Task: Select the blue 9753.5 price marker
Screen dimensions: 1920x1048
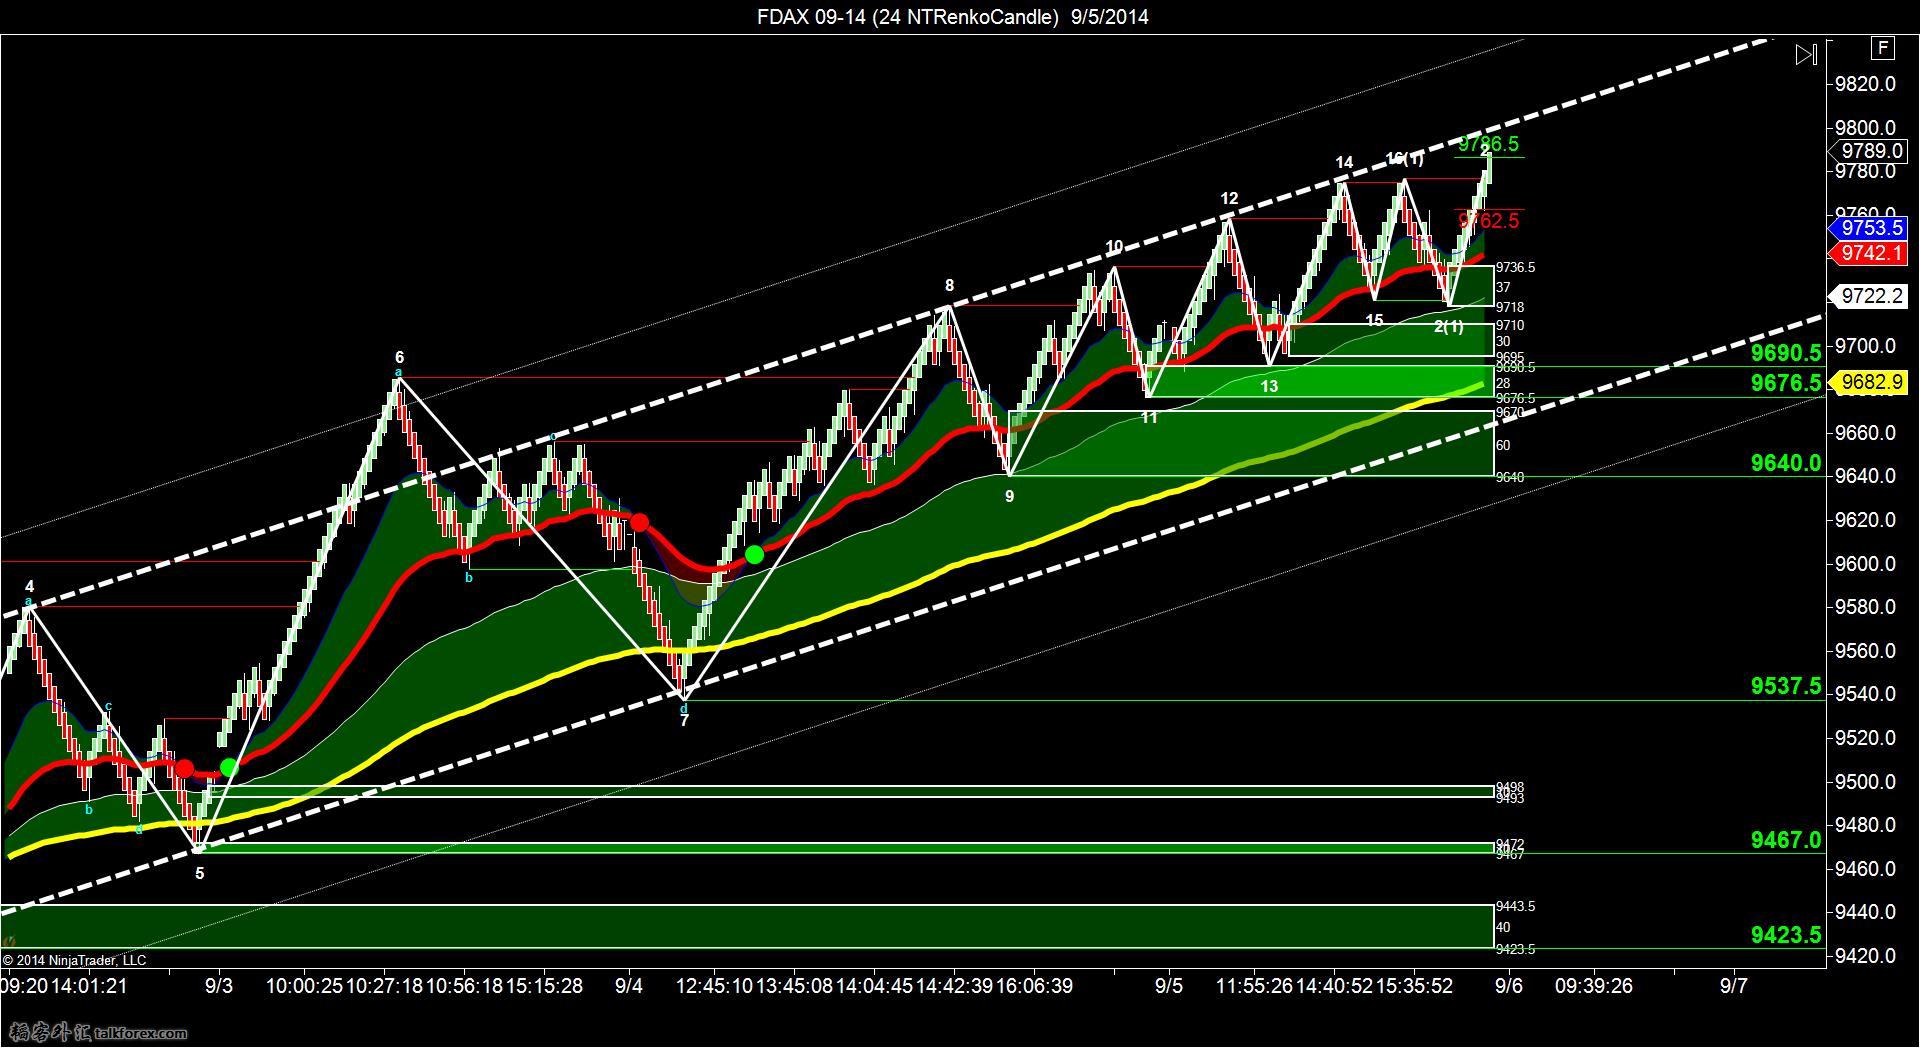Action: click(x=1870, y=228)
